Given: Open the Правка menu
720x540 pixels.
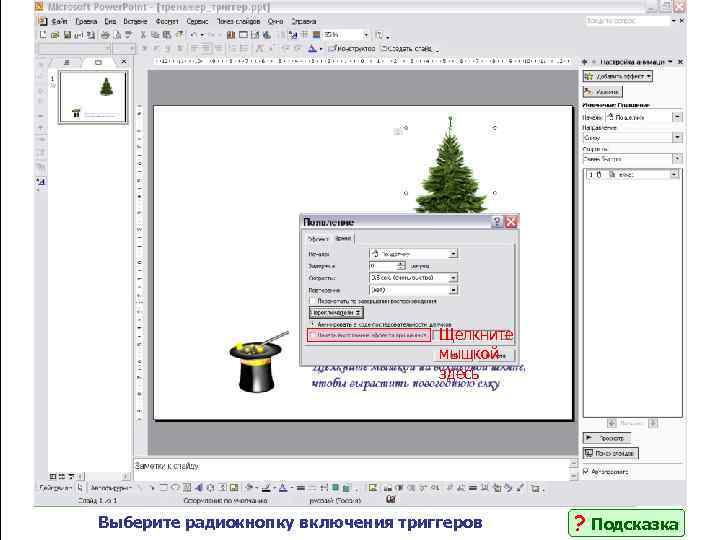Looking at the screenshot, I should pyautogui.click(x=86, y=22).
